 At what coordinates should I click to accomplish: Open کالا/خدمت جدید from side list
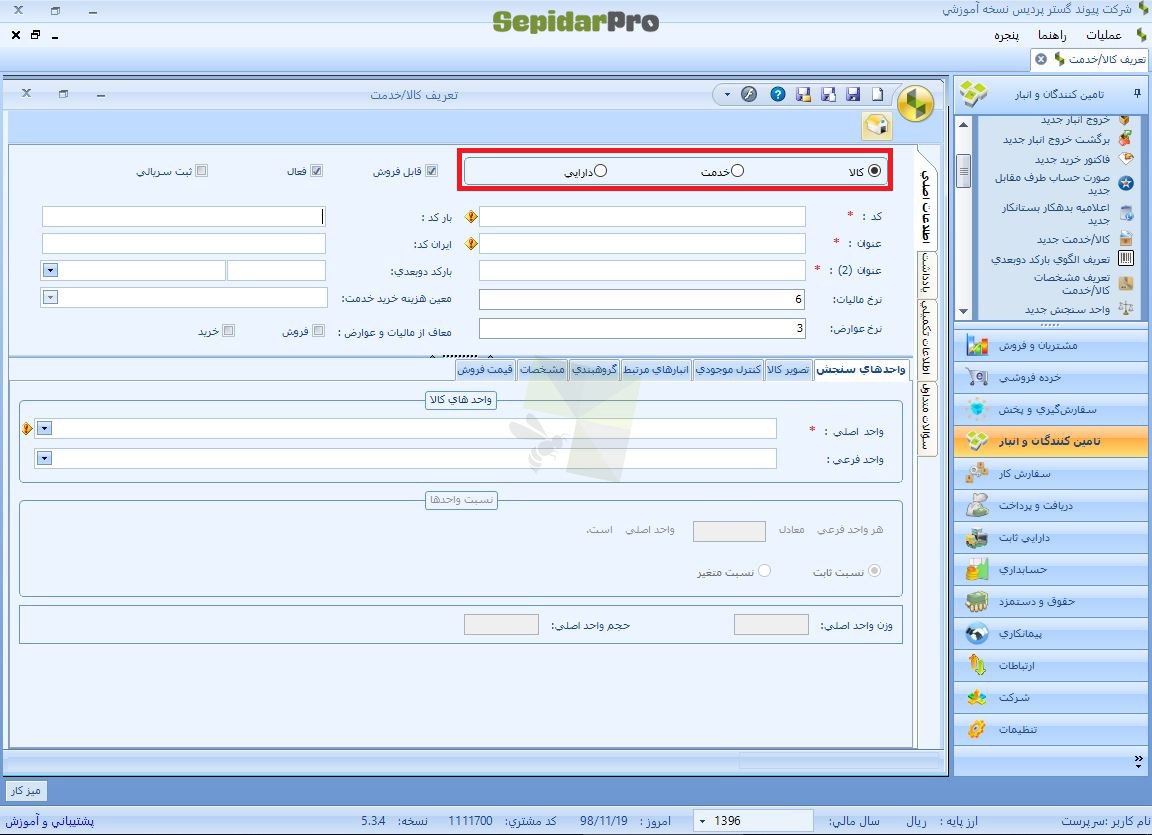(x=1073, y=239)
